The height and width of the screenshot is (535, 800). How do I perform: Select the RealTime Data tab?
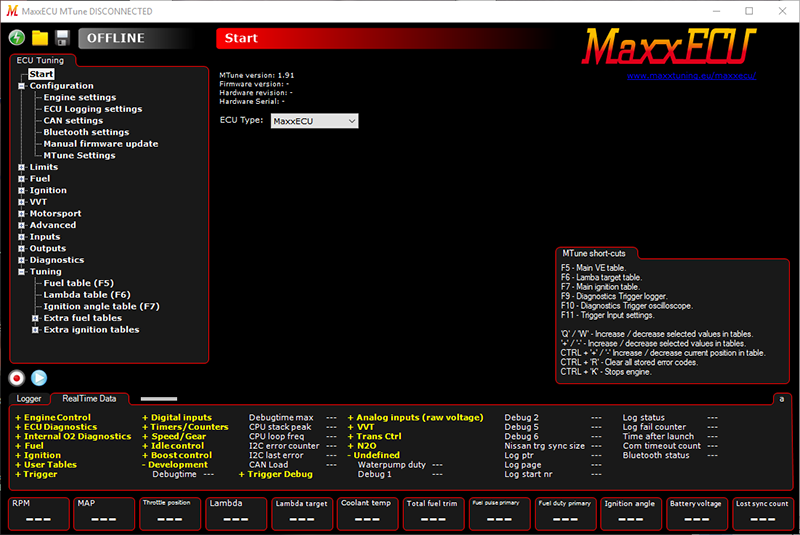(x=88, y=398)
